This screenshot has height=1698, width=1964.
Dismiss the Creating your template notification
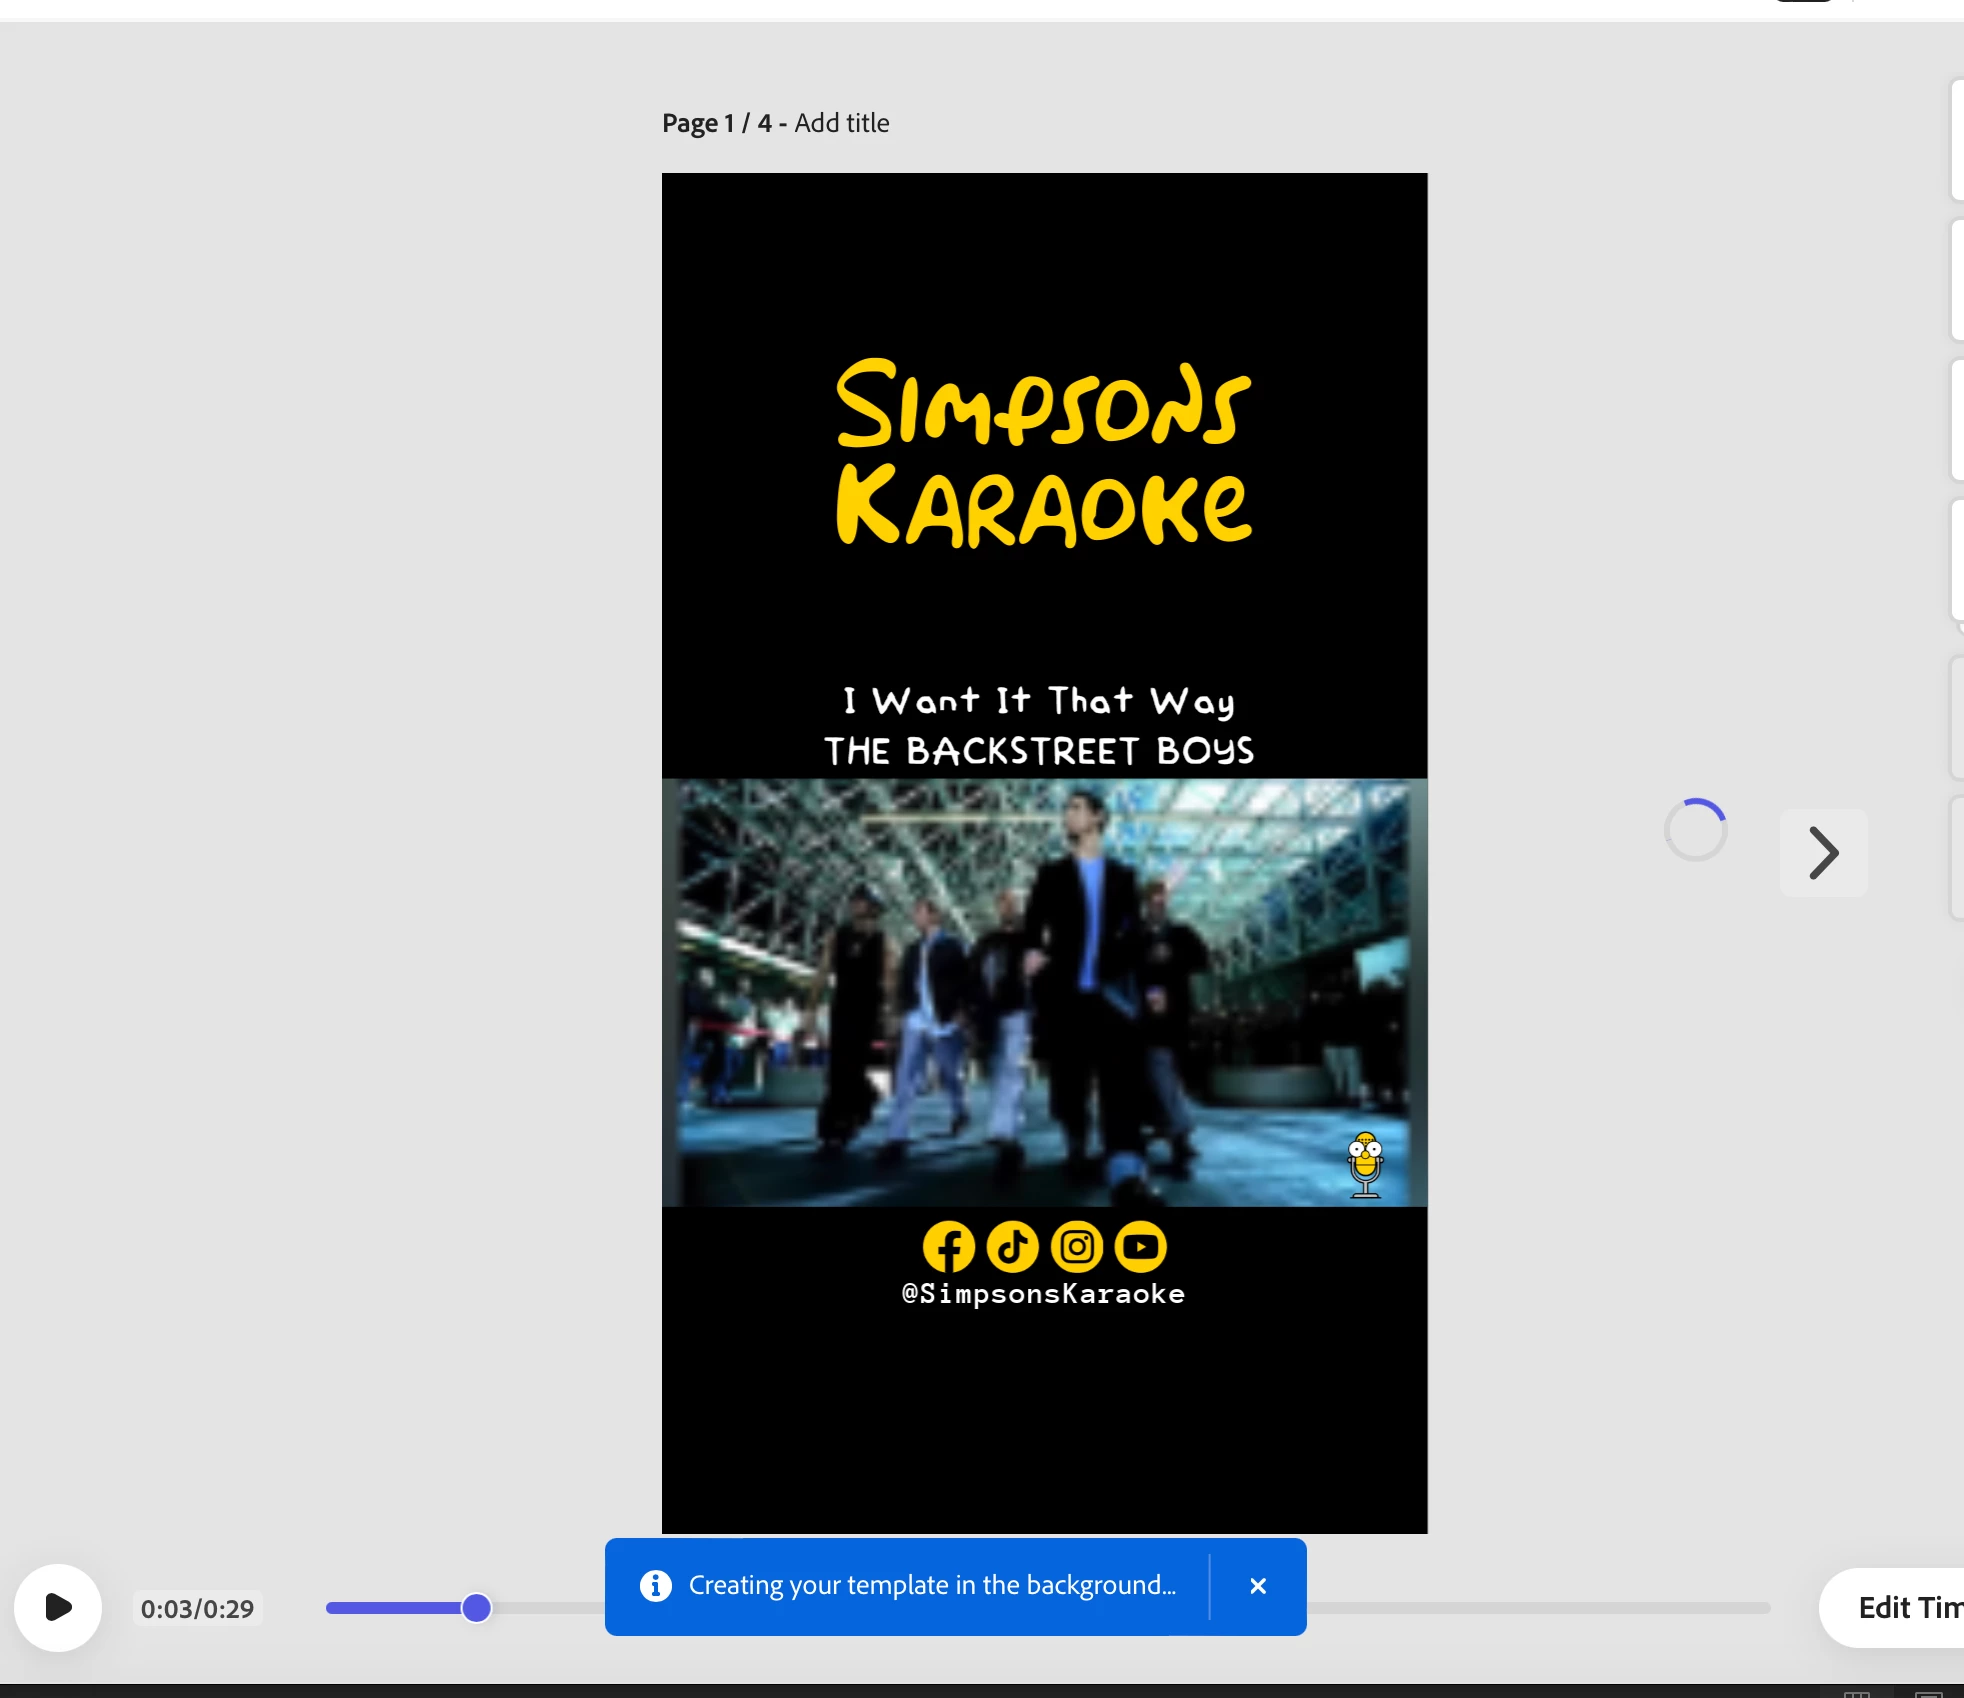click(x=1258, y=1586)
